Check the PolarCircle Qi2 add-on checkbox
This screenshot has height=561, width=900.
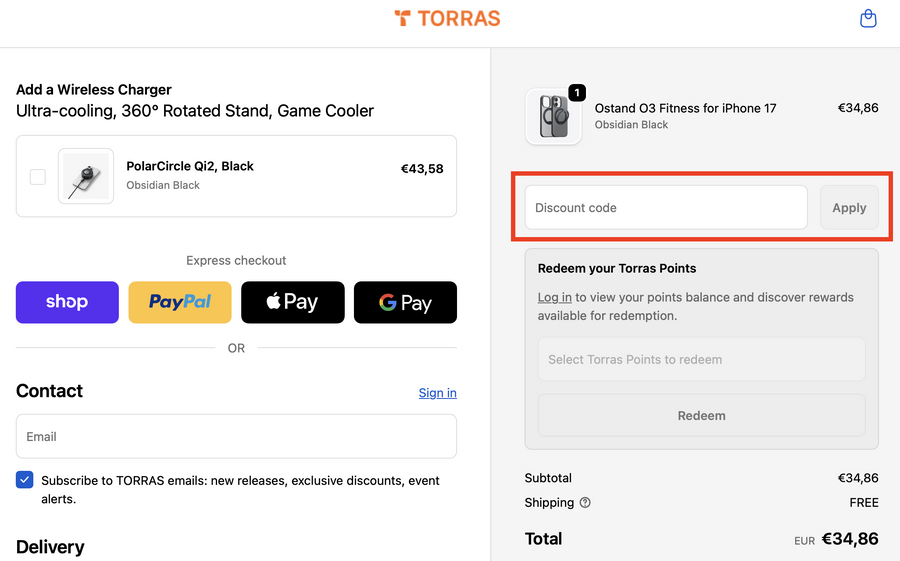(38, 177)
